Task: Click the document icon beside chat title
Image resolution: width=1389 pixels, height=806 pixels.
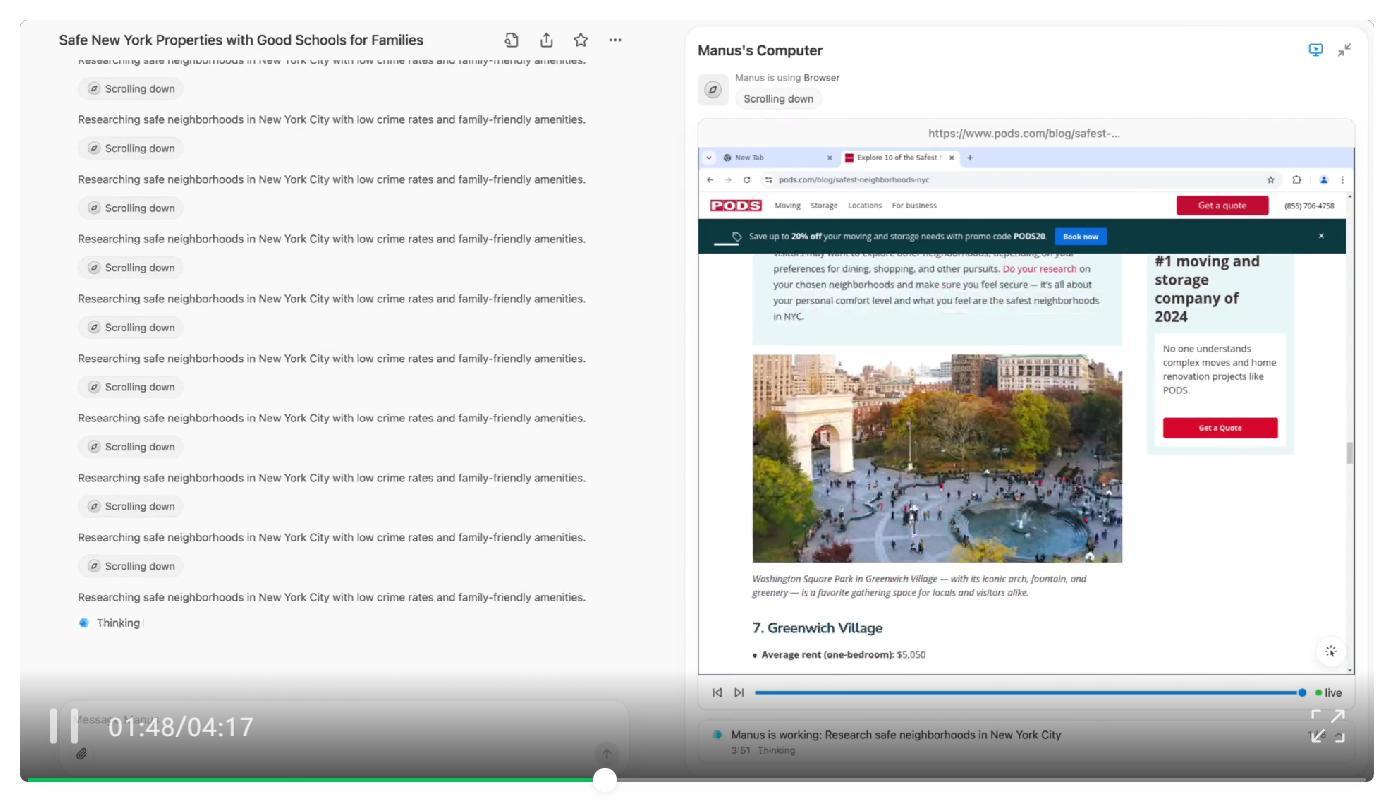Action: click(x=512, y=40)
